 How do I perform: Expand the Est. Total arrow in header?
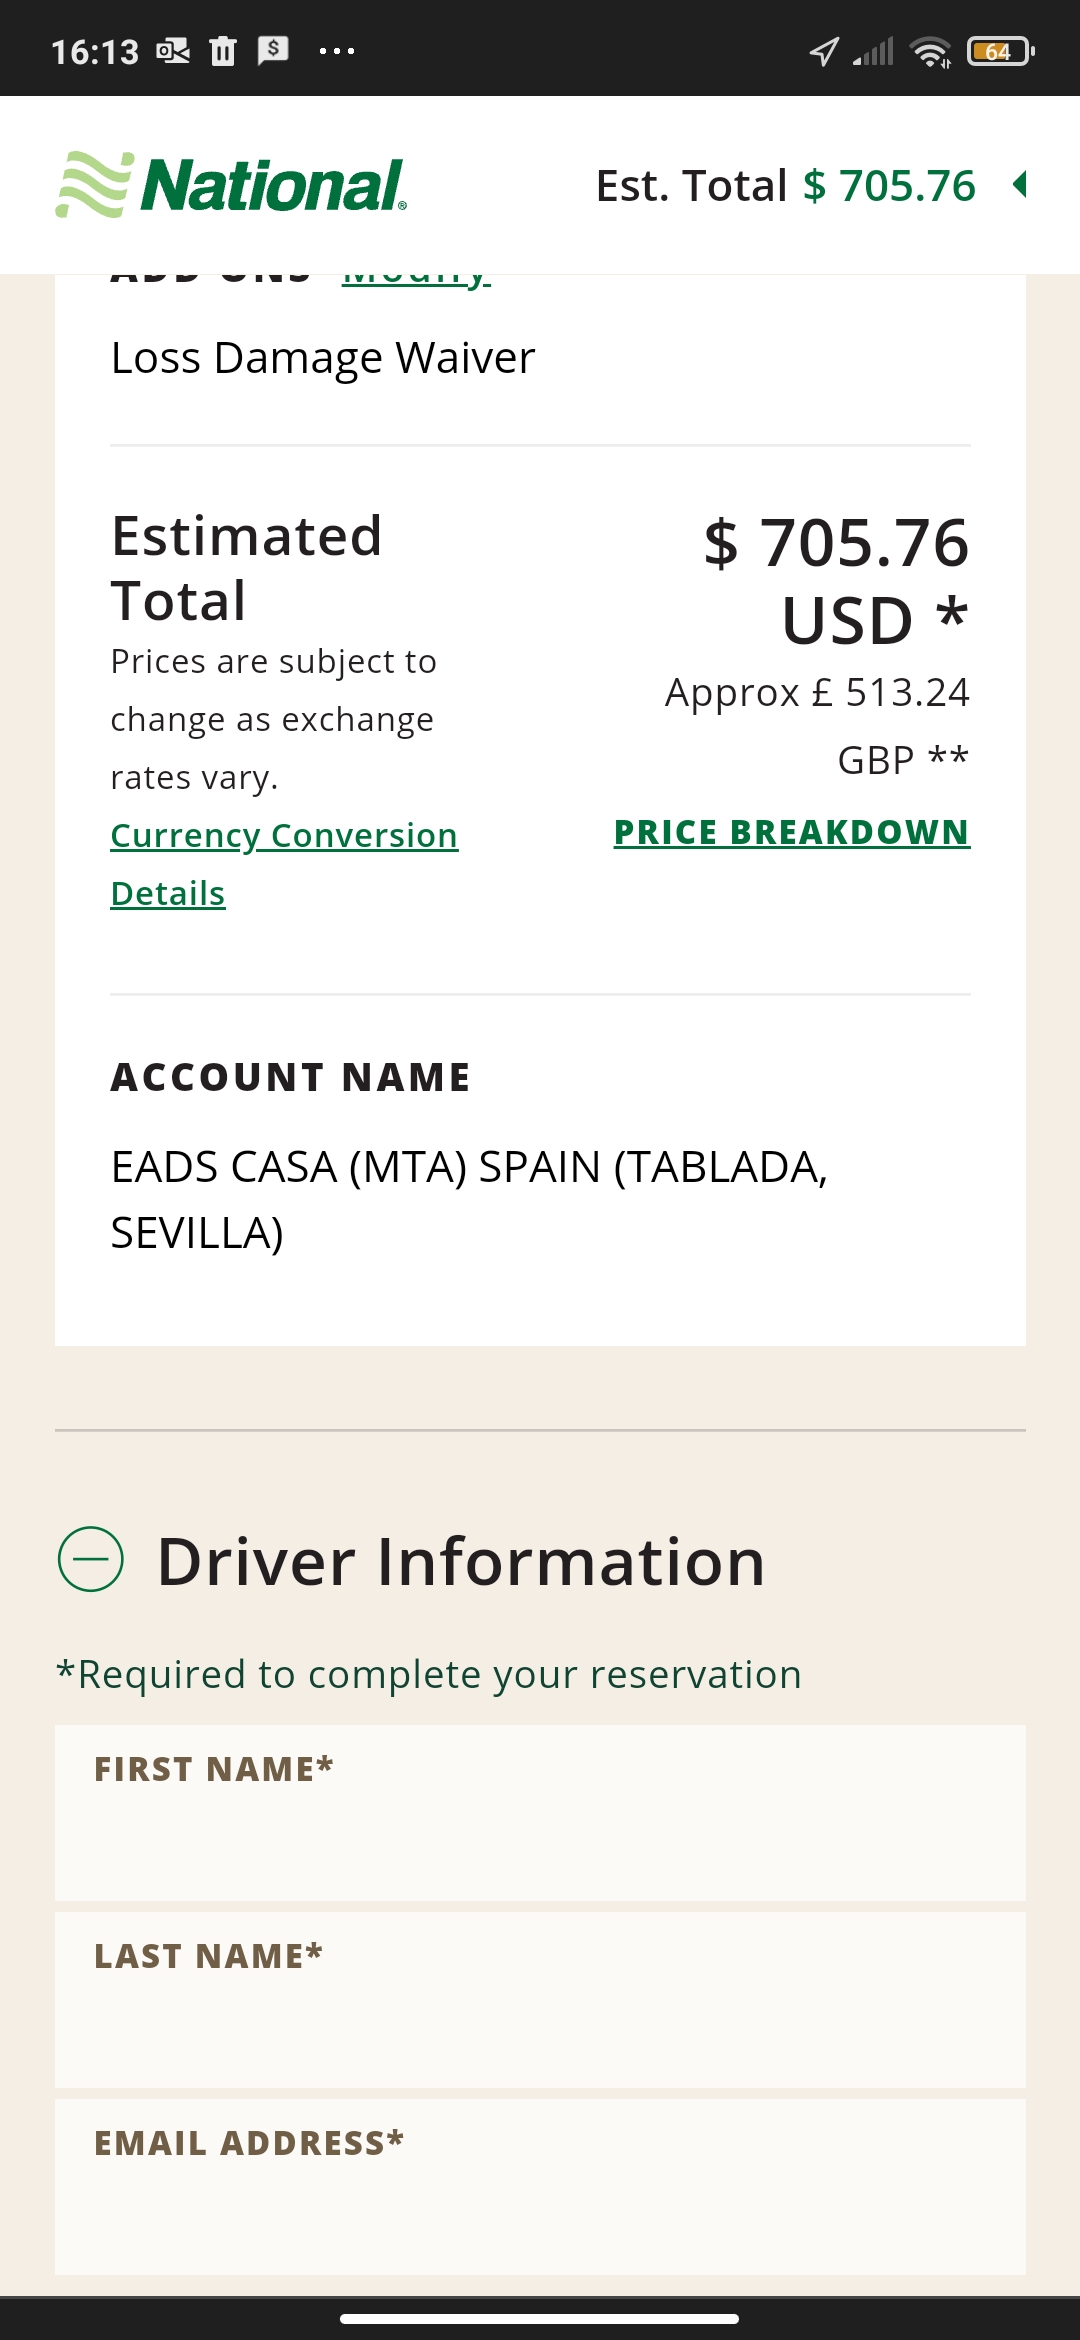coord(1020,185)
